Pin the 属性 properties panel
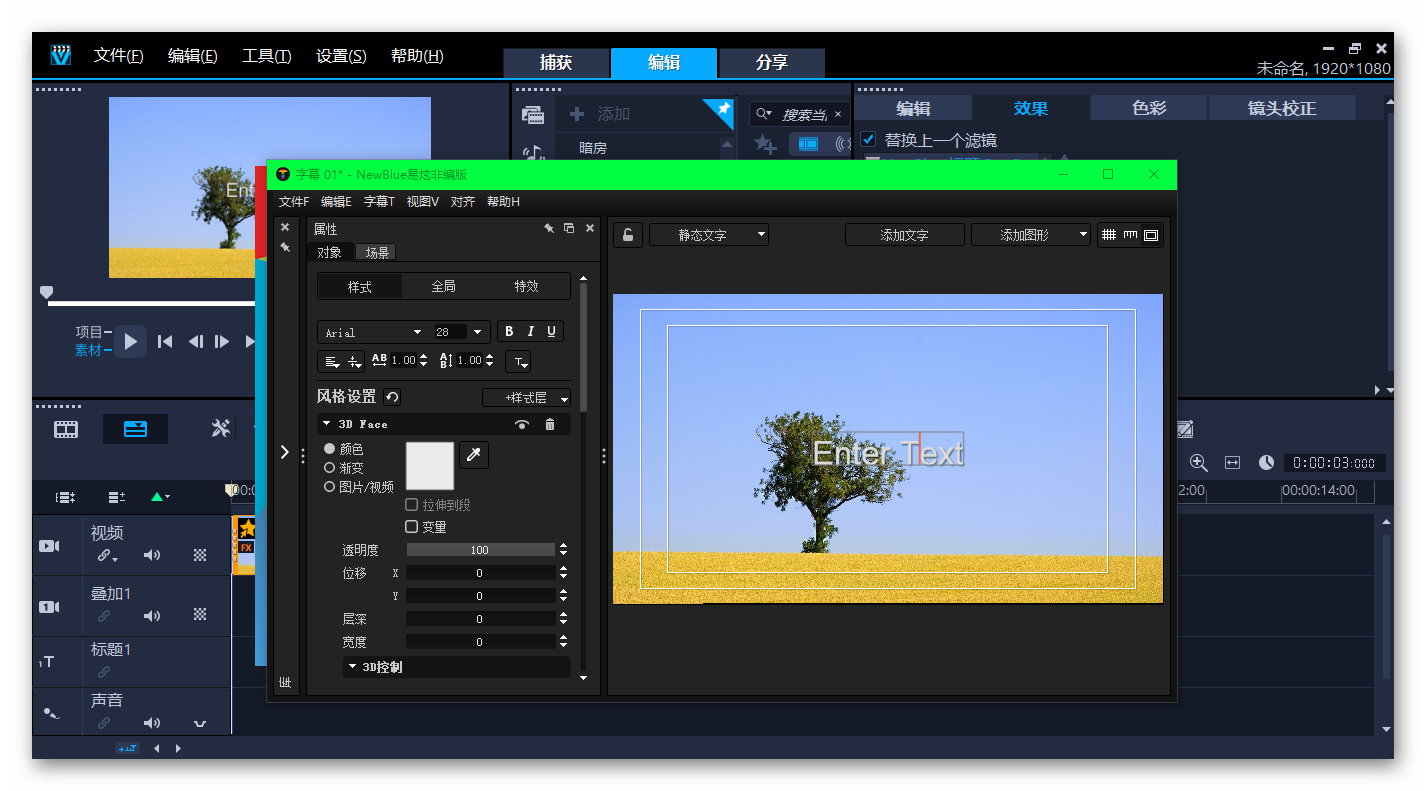The height and width of the screenshot is (791, 1426). 549,229
